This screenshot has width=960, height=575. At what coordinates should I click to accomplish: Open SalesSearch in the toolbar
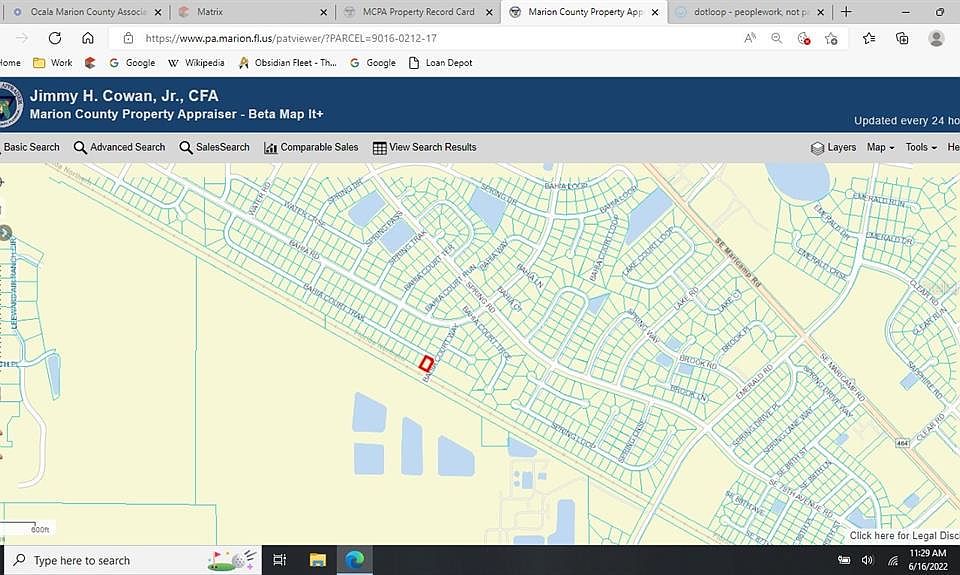[214, 147]
